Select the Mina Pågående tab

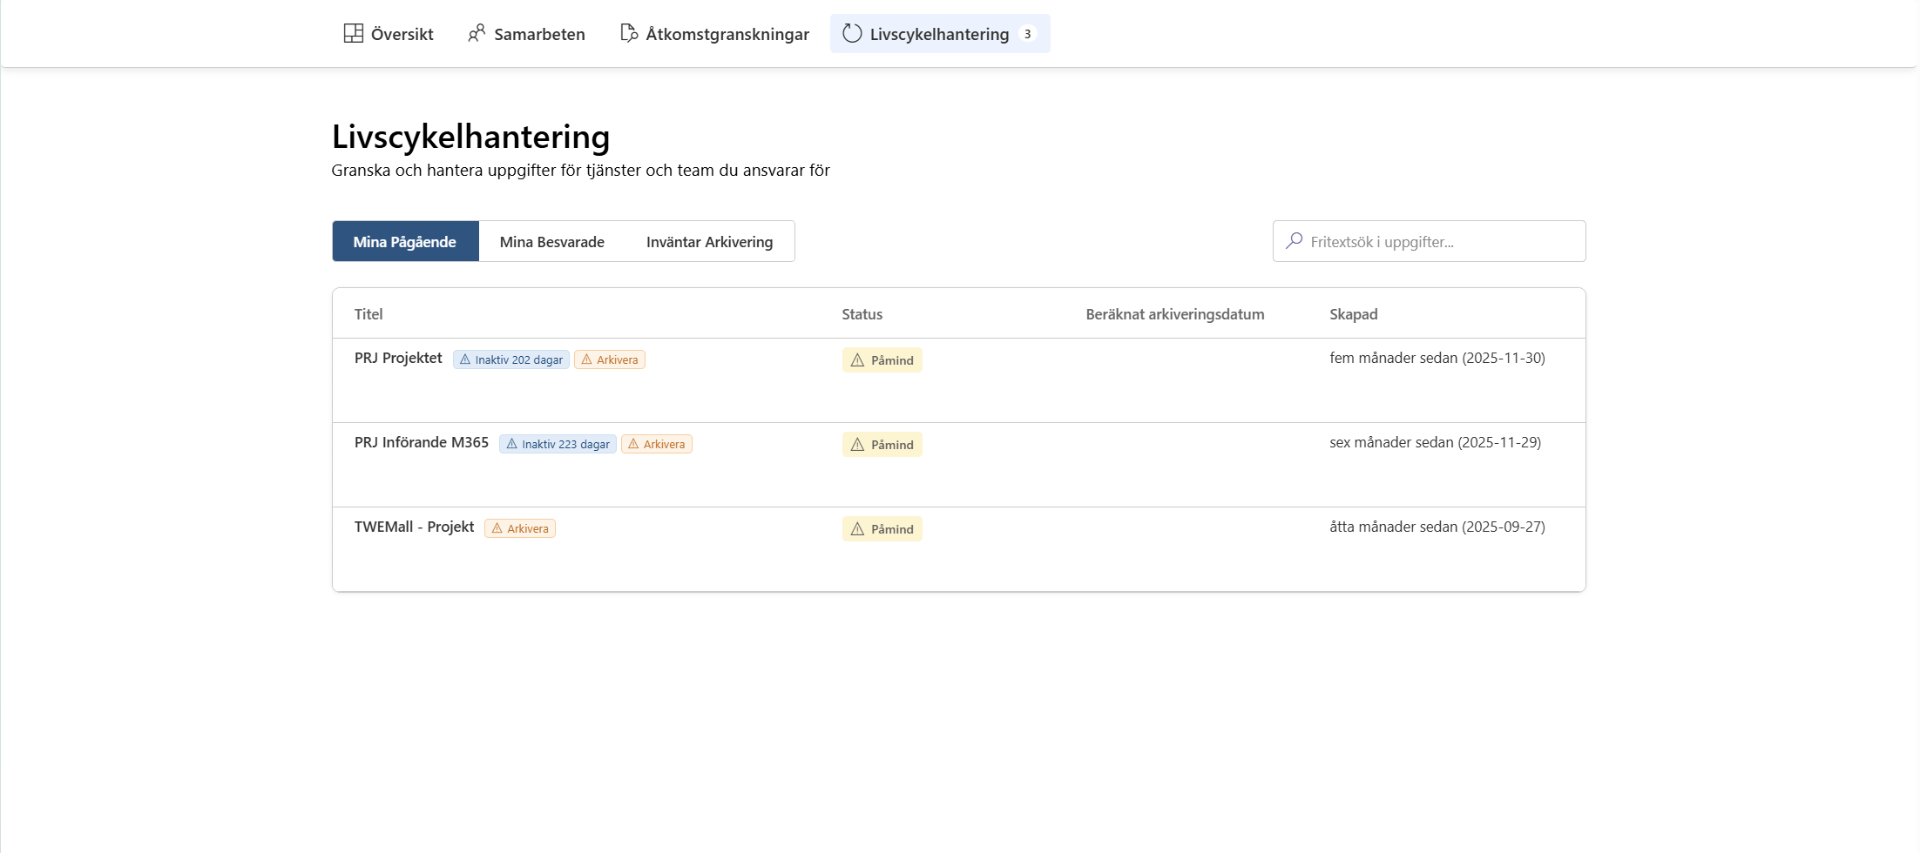(405, 242)
